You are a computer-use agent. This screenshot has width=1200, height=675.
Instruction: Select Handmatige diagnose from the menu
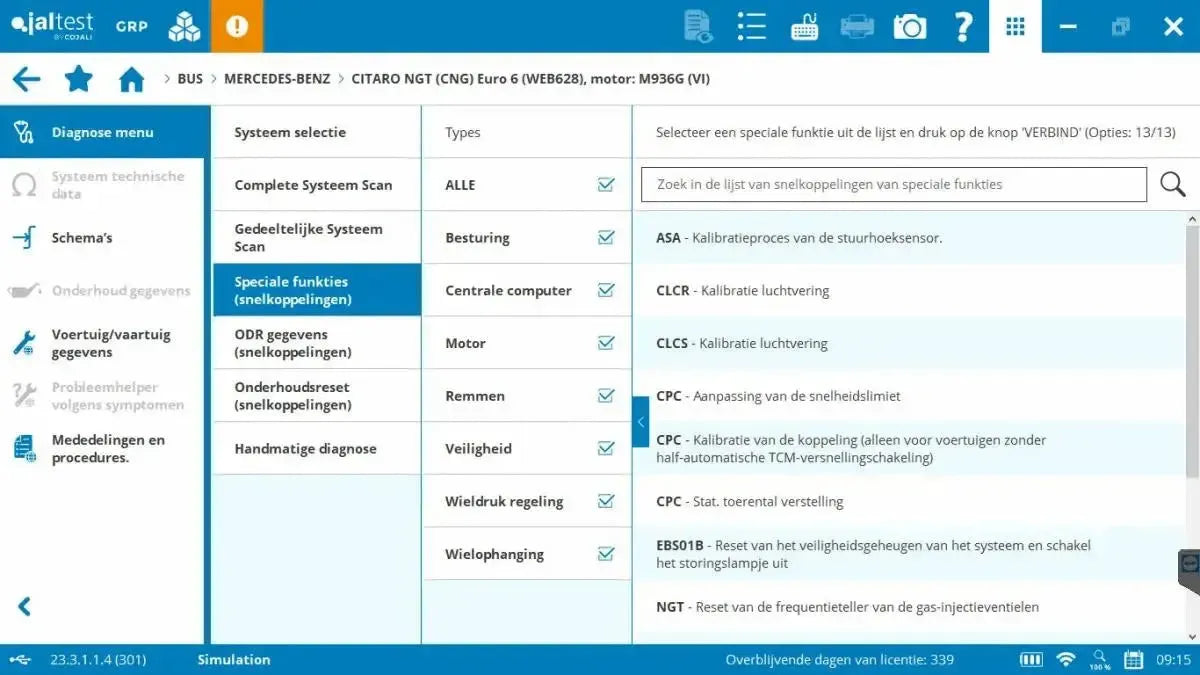coord(306,448)
